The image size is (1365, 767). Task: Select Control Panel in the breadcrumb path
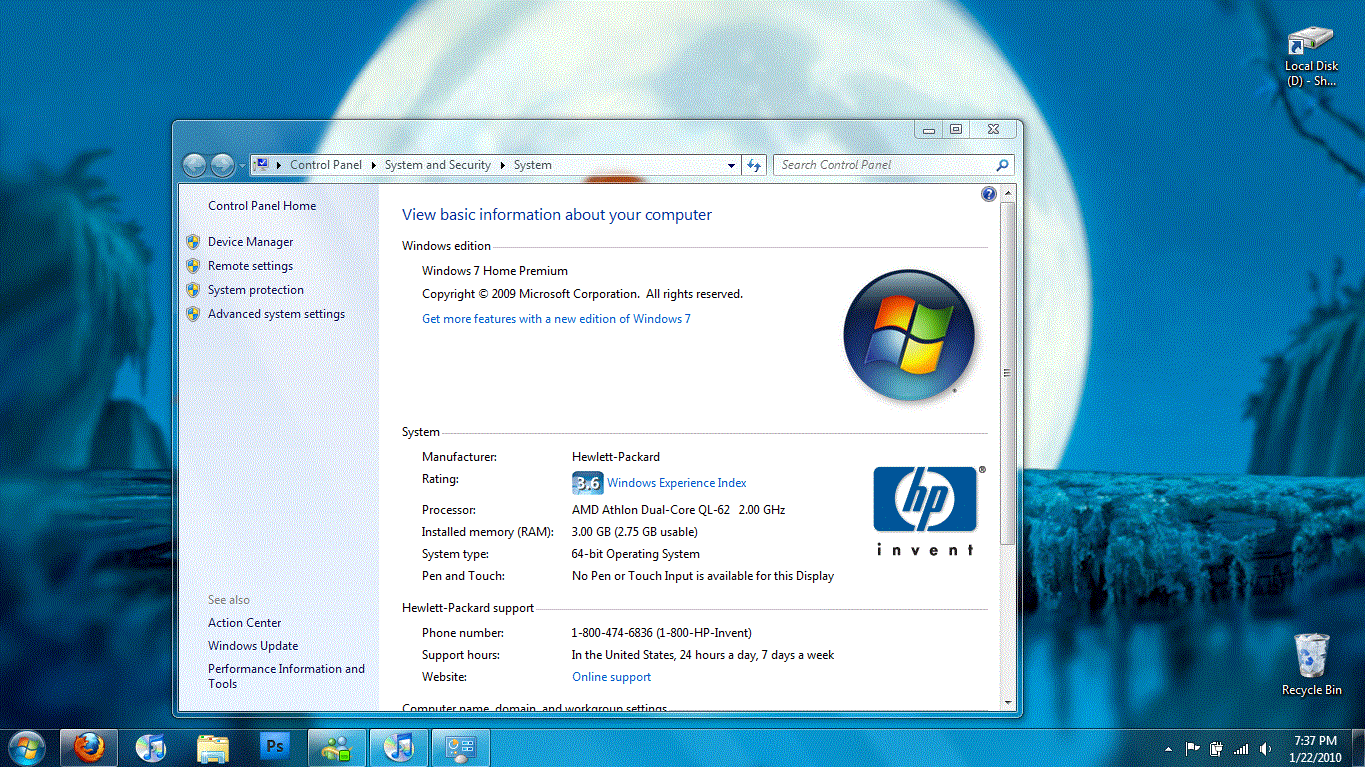pyautogui.click(x=325, y=165)
